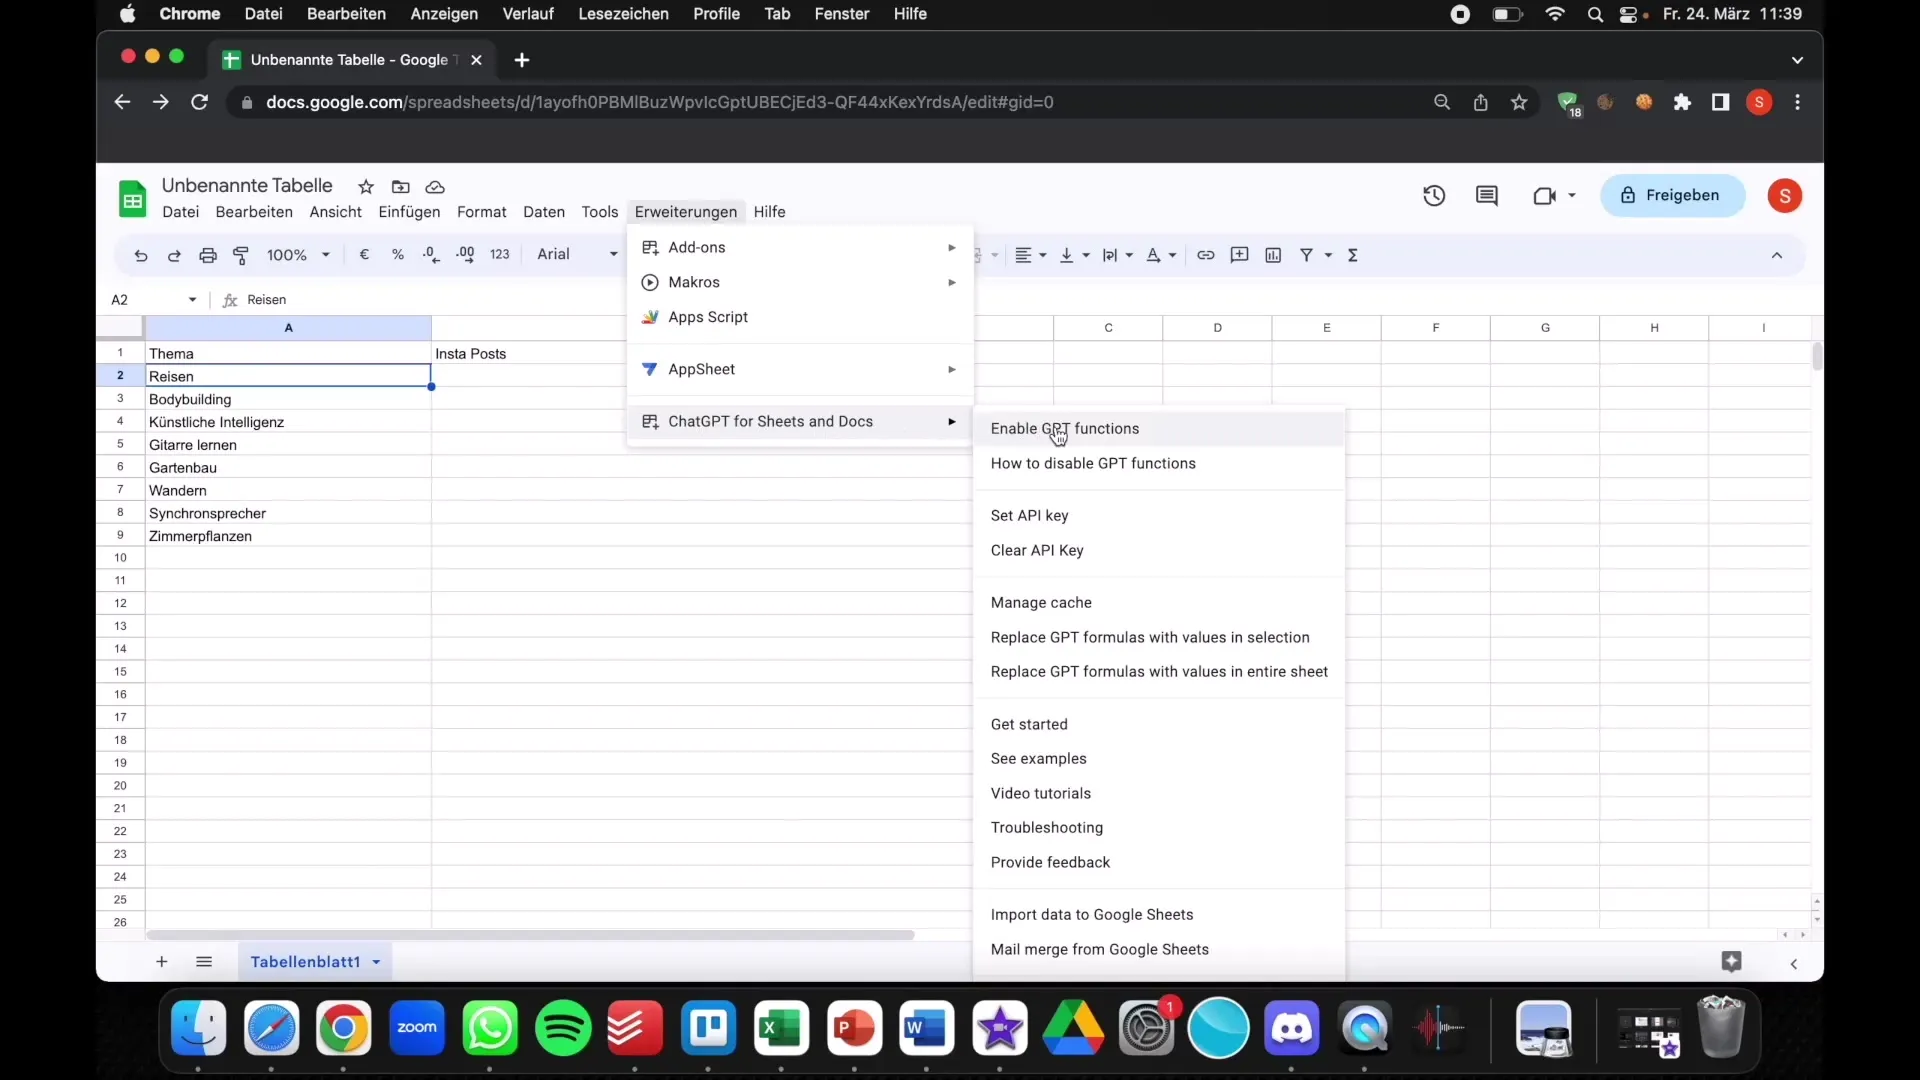Insert link icon in toolbar
This screenshot has height=1080, width=1920.
coord(1206,255)
